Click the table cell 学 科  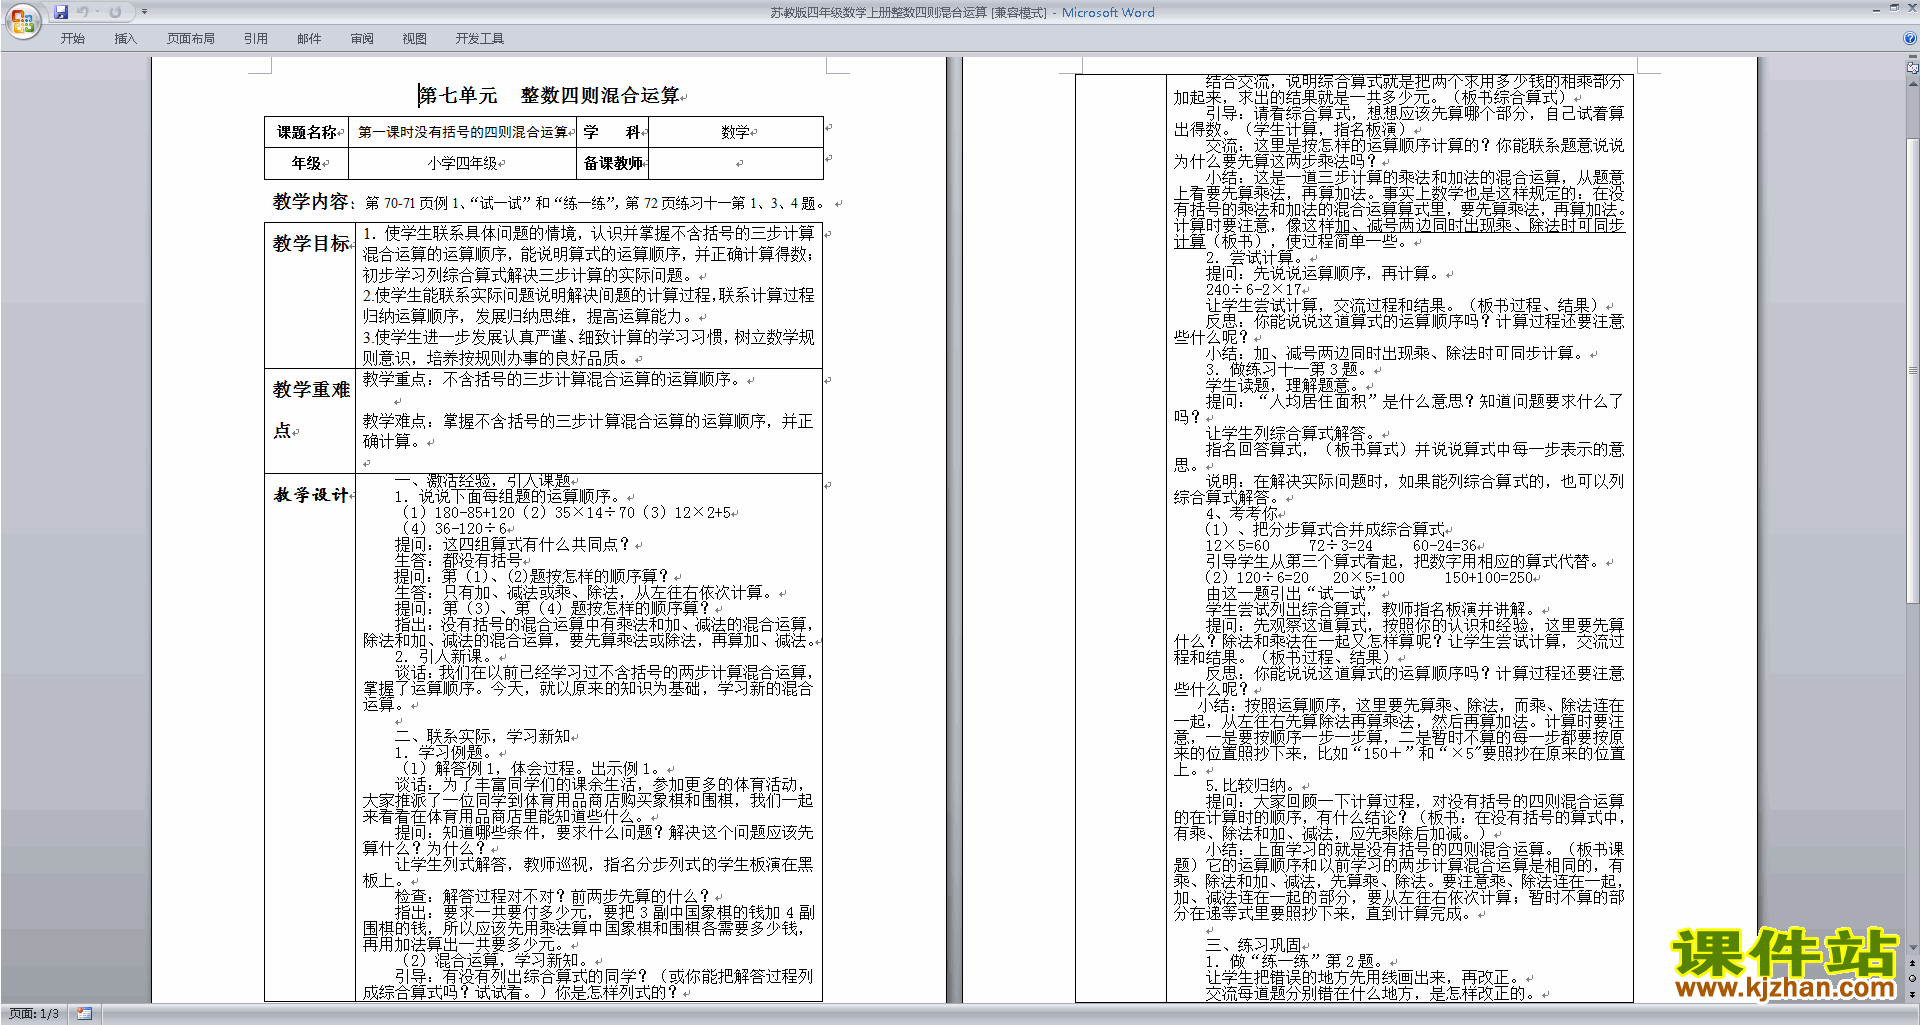[612, 132]
